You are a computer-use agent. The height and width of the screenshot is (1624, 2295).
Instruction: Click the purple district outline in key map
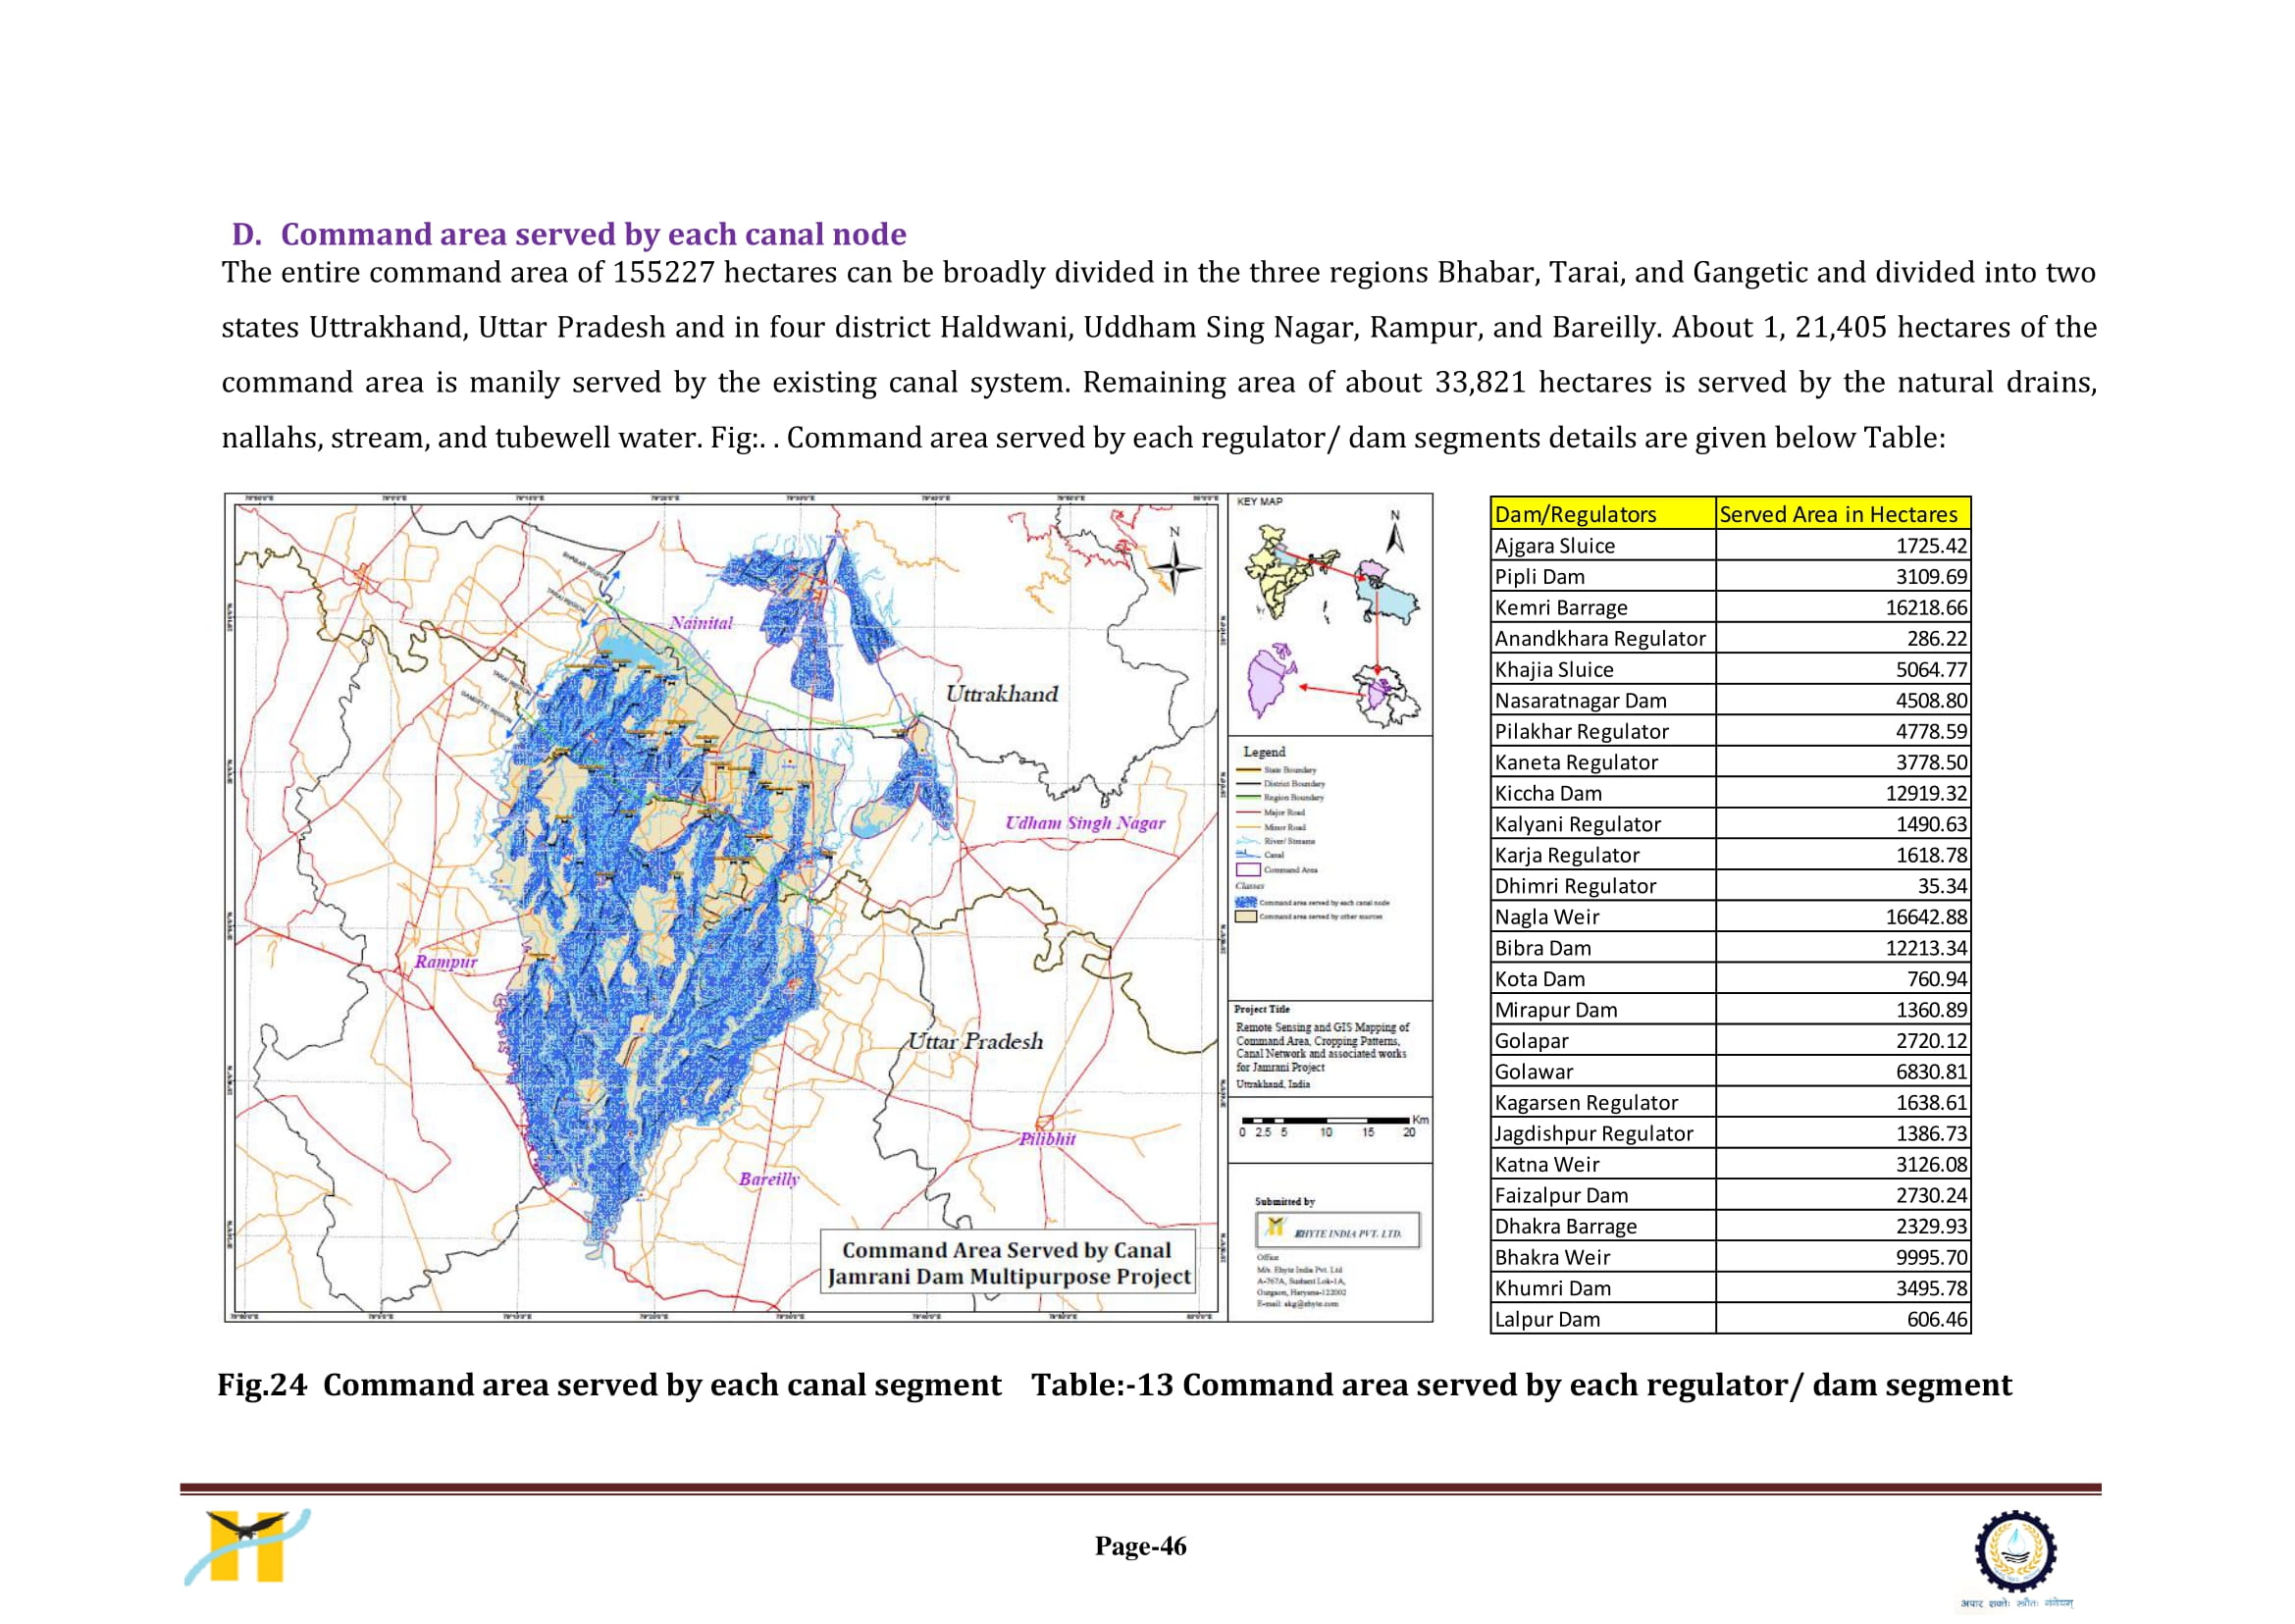[1273, 682]
